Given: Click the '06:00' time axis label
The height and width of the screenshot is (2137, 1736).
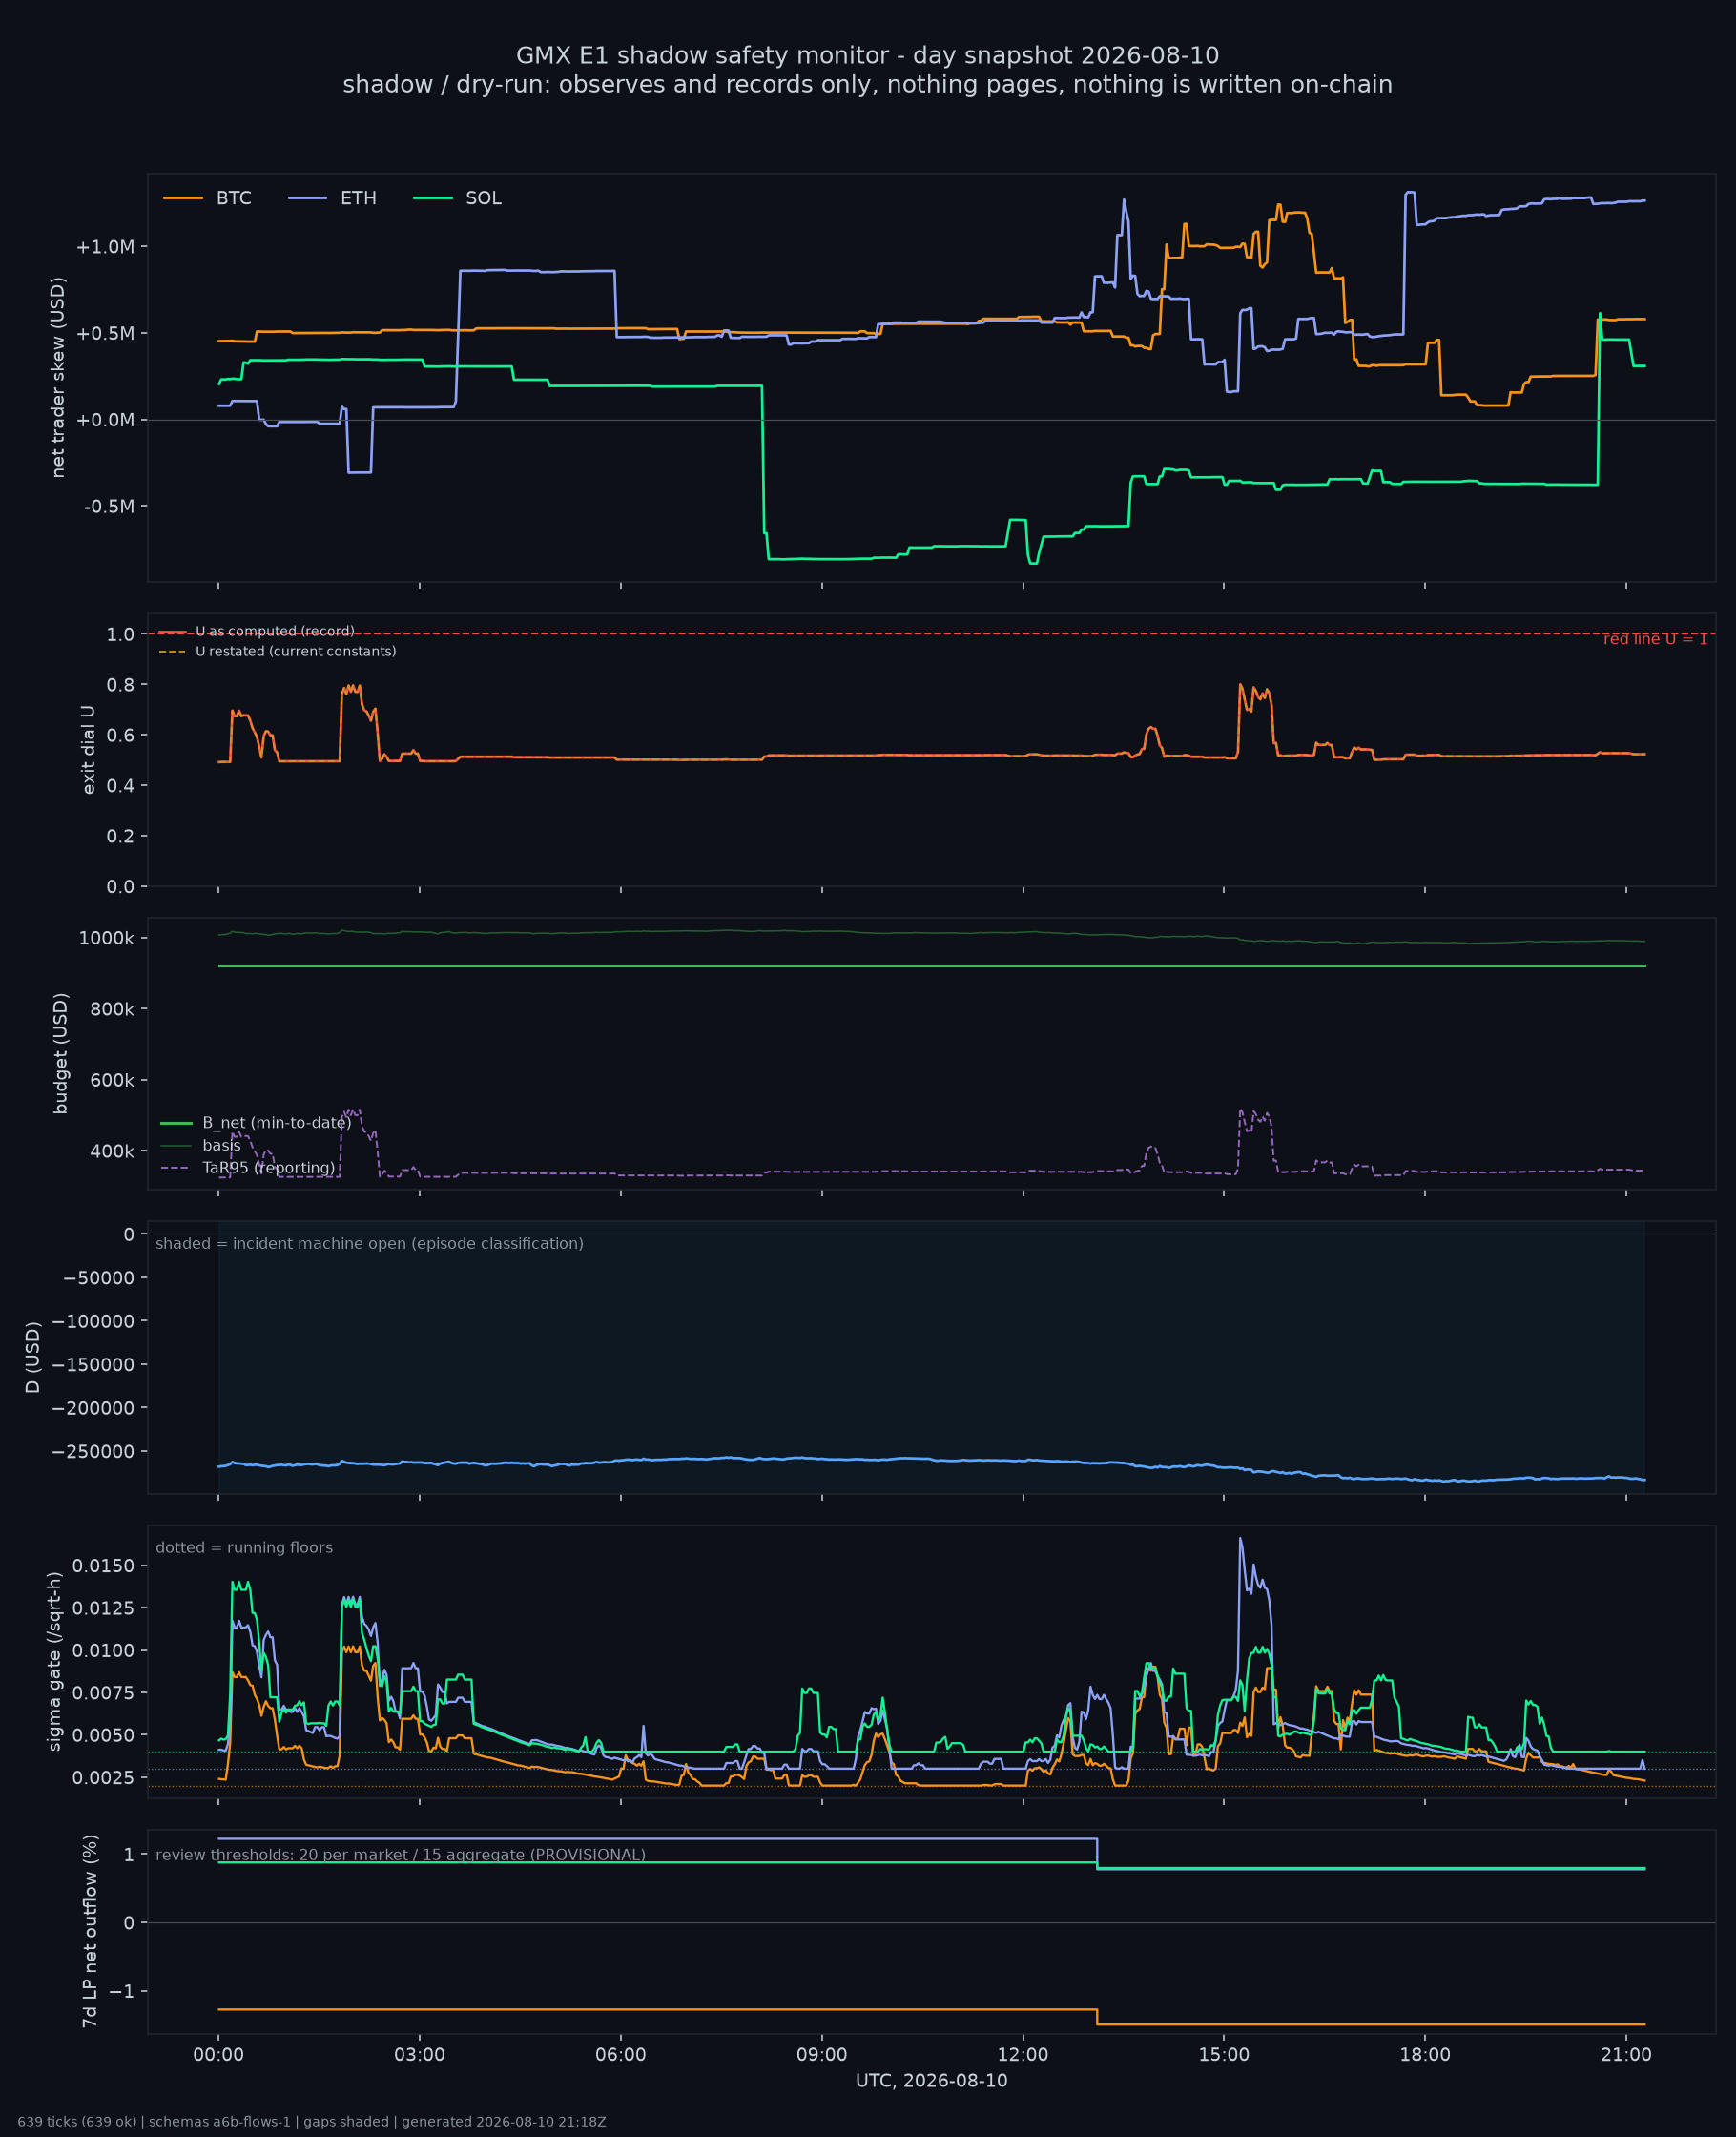Looking at the screenshot, I should click(620, 2054).
